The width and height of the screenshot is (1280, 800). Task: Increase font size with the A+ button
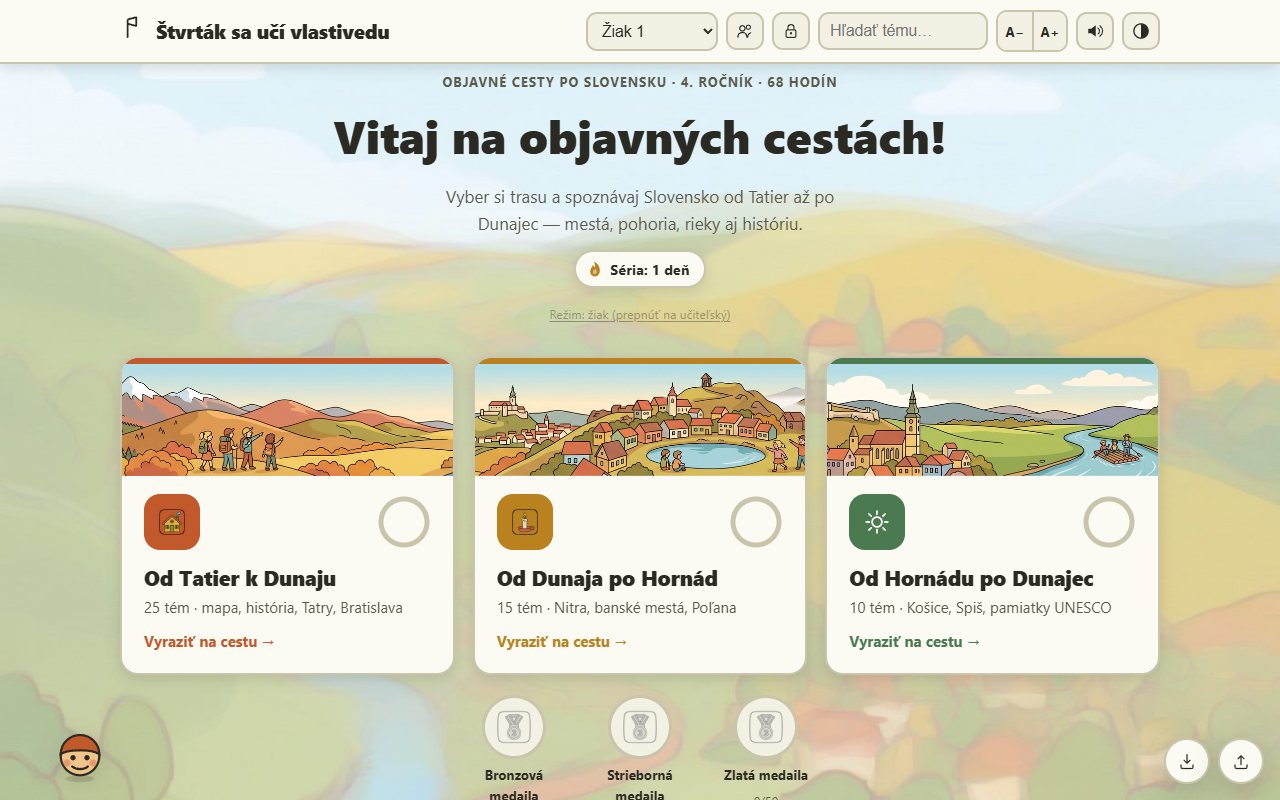[x=1049, y=31]
